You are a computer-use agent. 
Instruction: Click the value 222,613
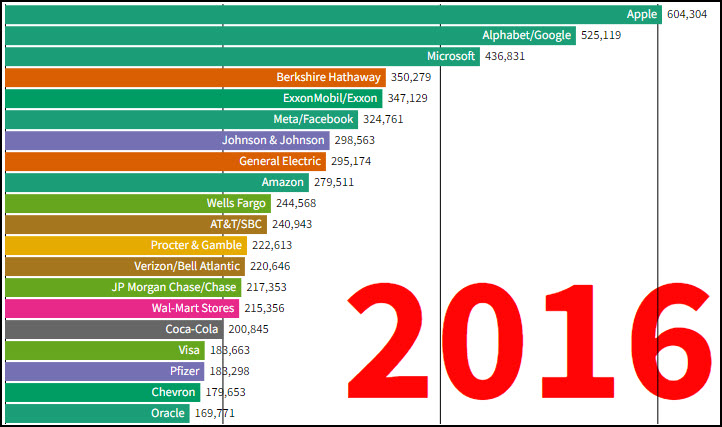pos(272,245)
